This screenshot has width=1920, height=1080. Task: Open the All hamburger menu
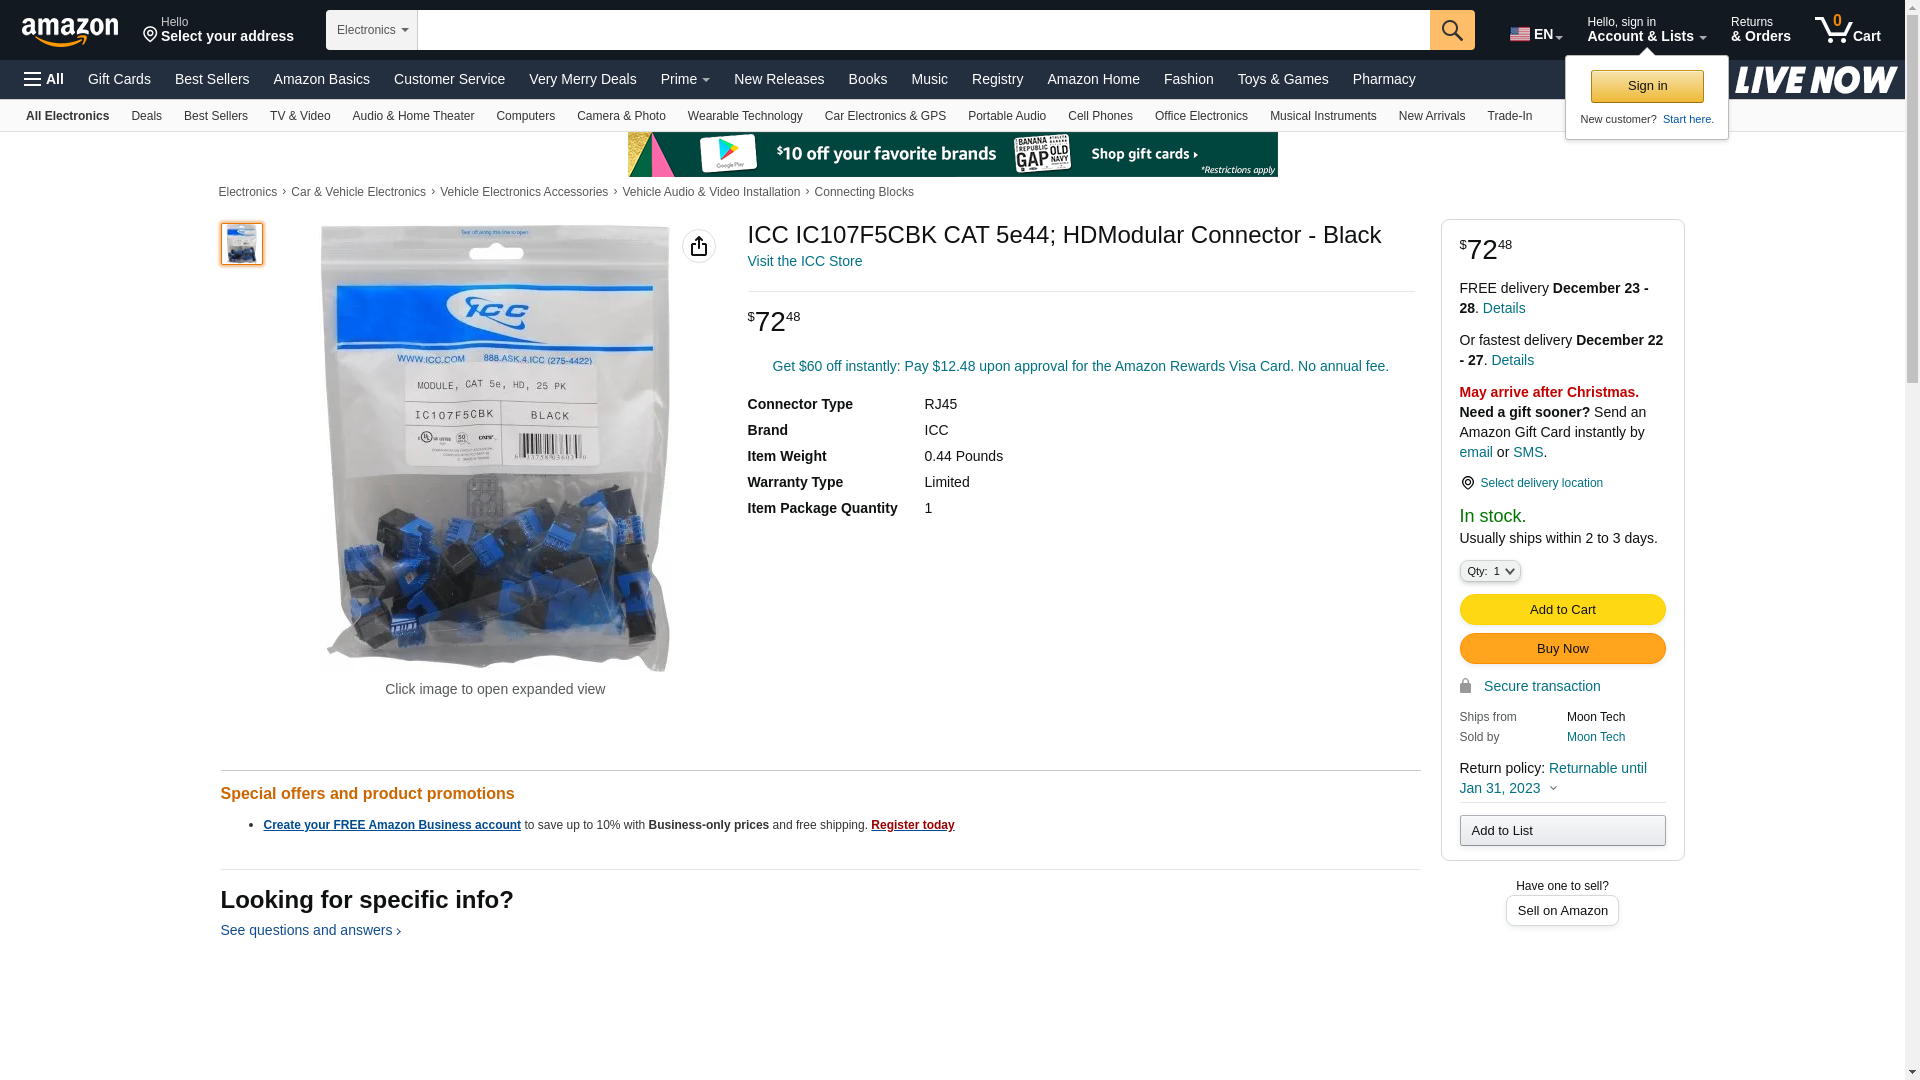coord(44,79)
